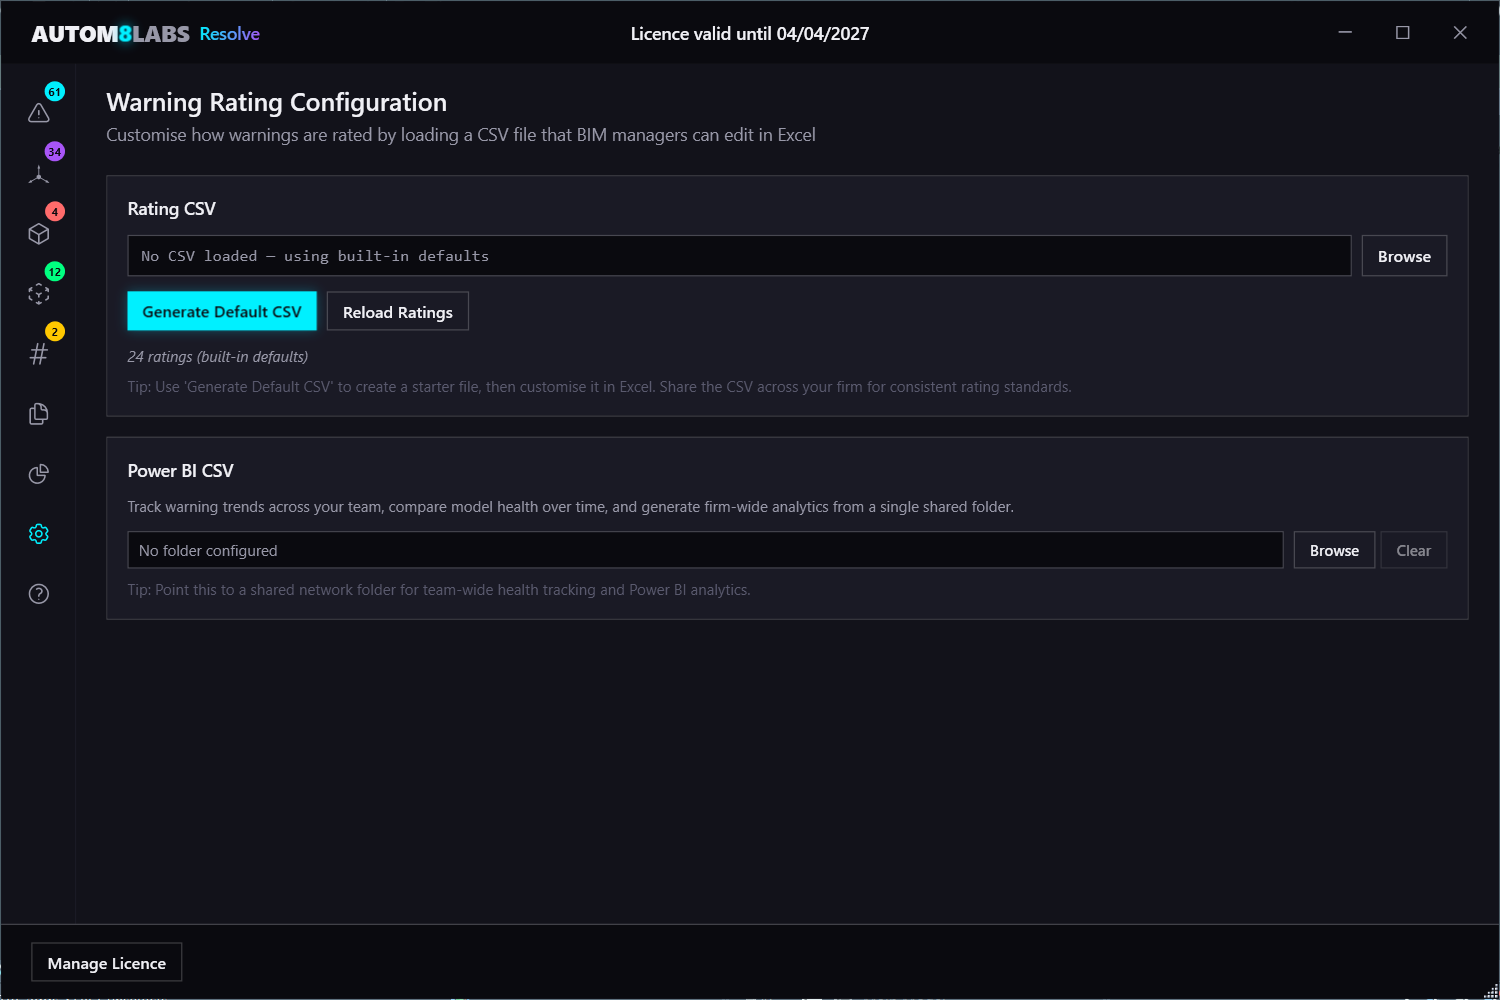
Task: Open the help question mark panel
Action: pos(38,593)
